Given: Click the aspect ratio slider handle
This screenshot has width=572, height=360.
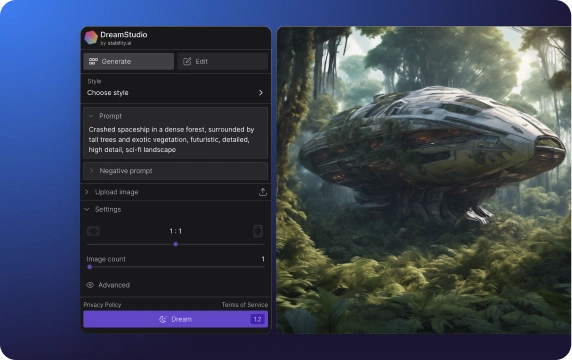Looking at the screenshot, I should [x=175, y=244].
